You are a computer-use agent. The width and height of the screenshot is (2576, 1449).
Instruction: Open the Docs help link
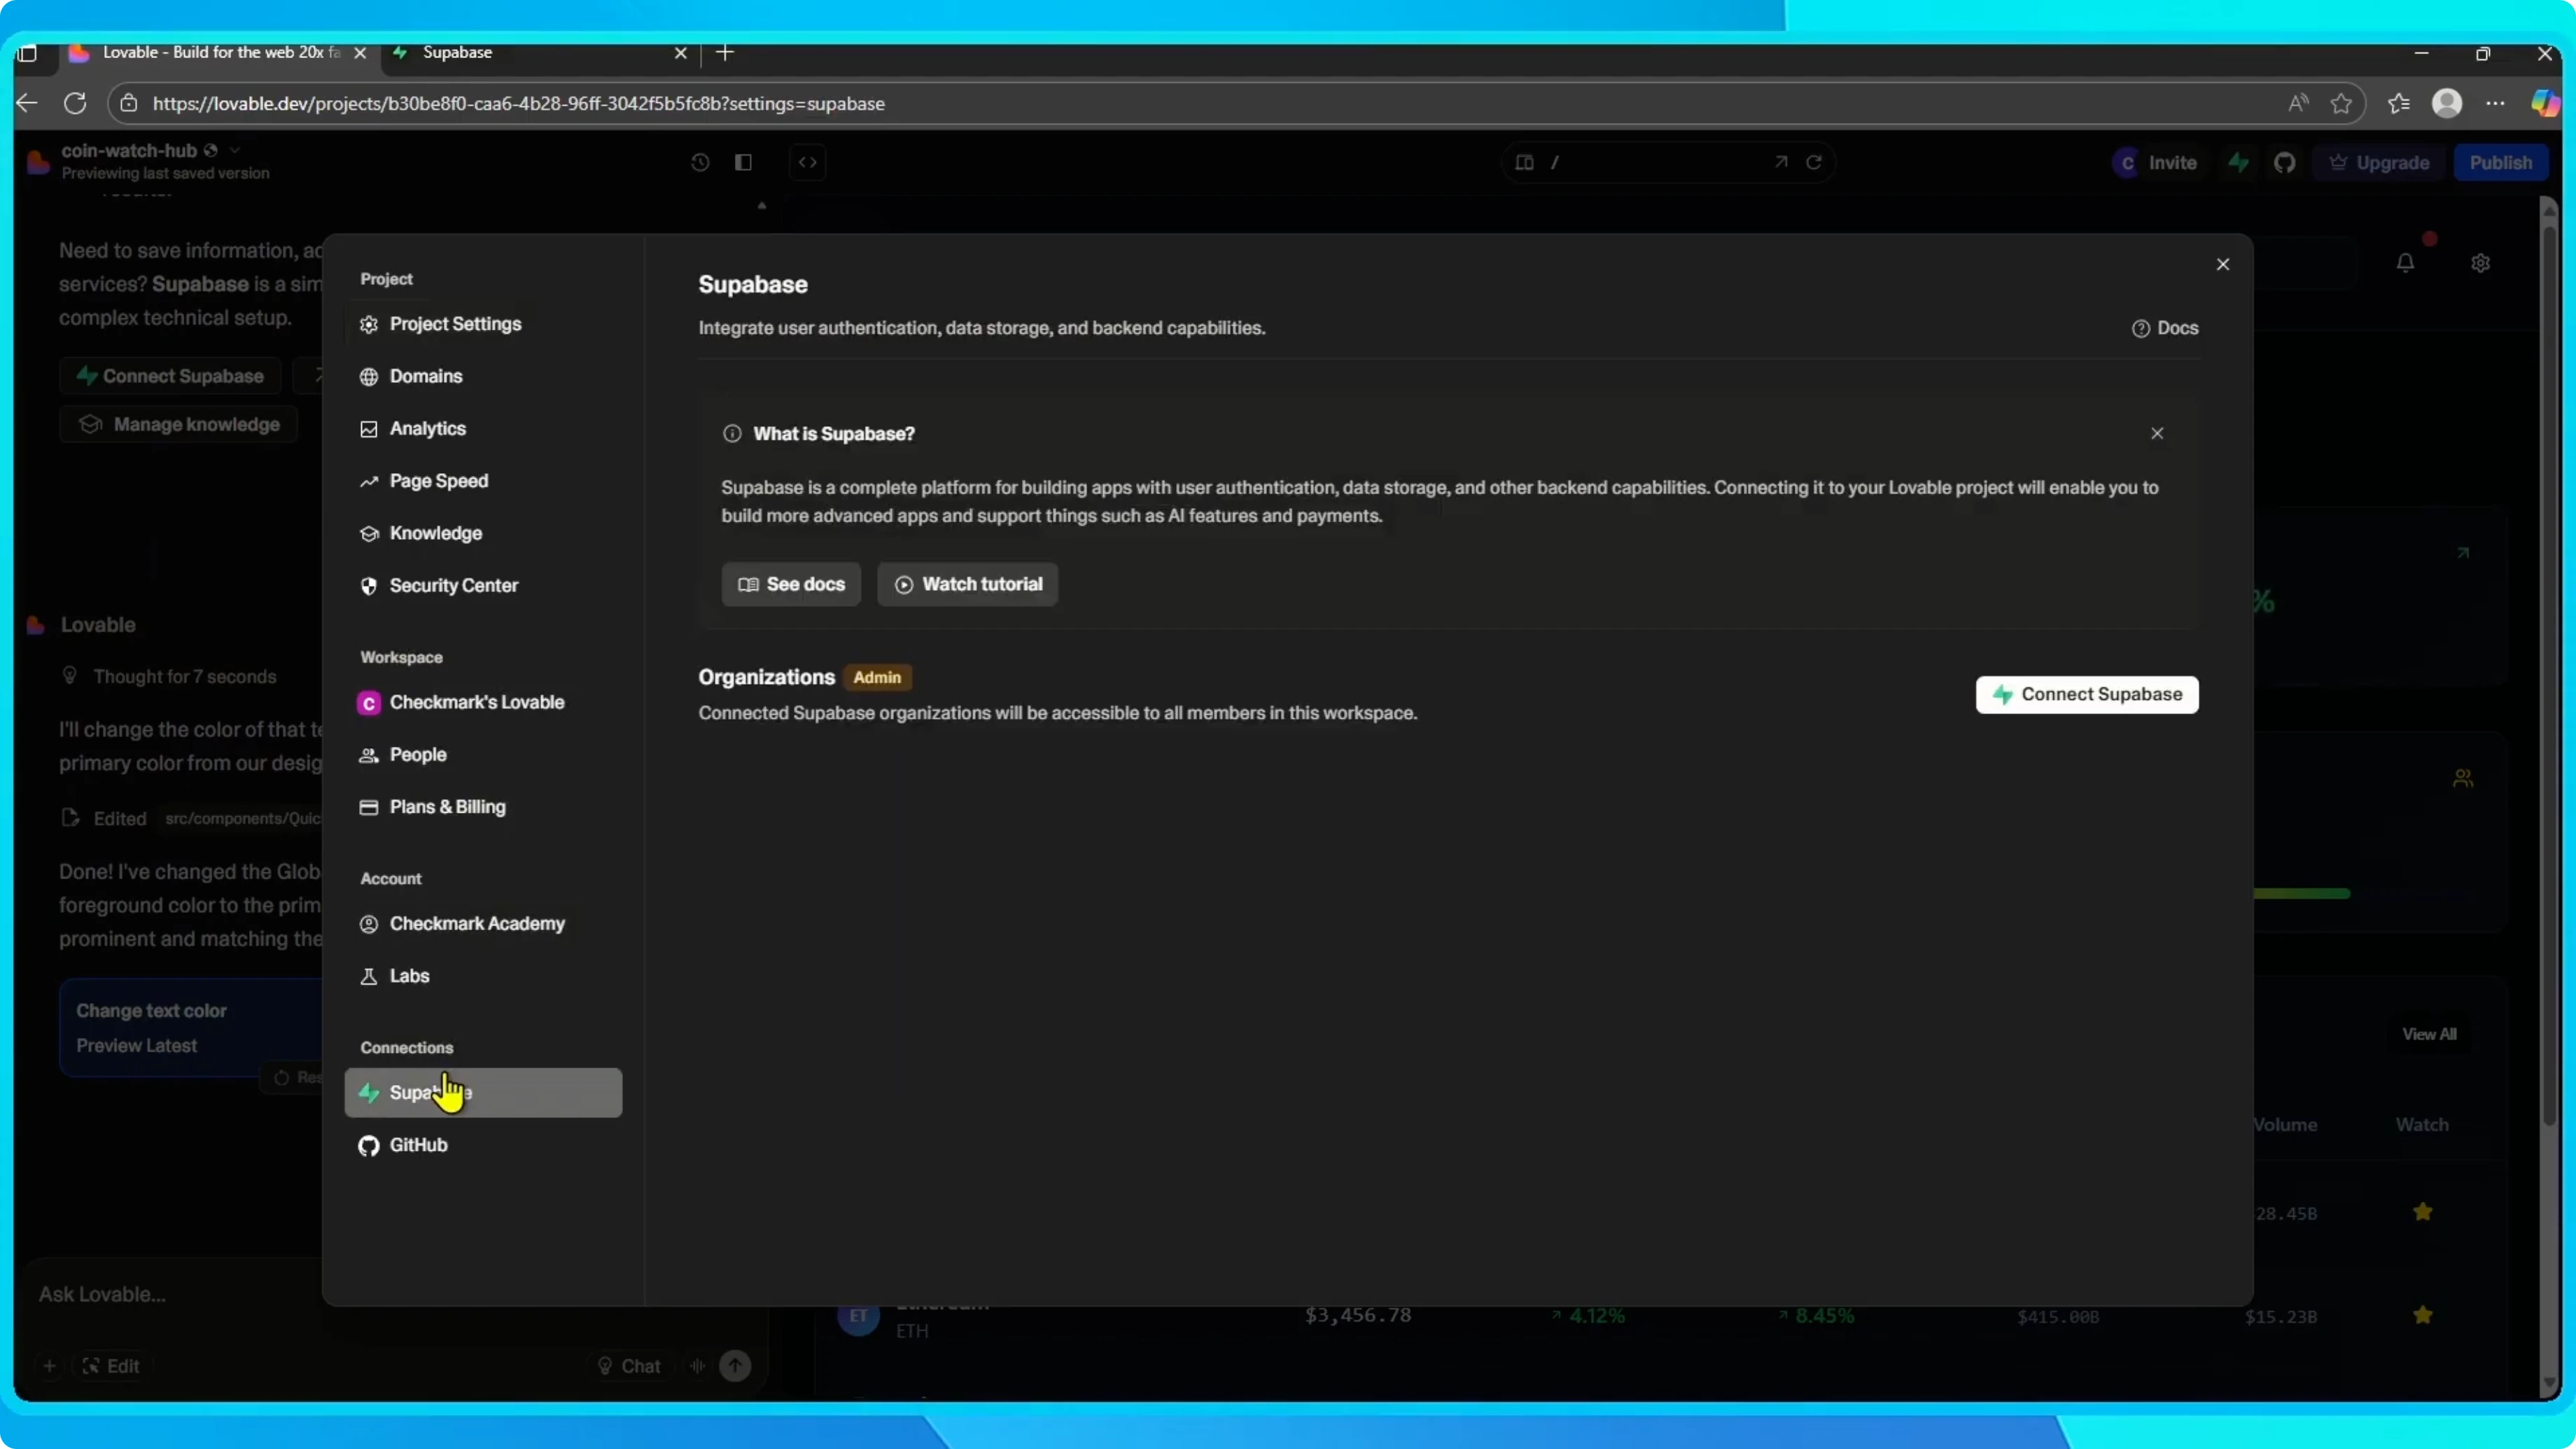(x=2165, y=328)
